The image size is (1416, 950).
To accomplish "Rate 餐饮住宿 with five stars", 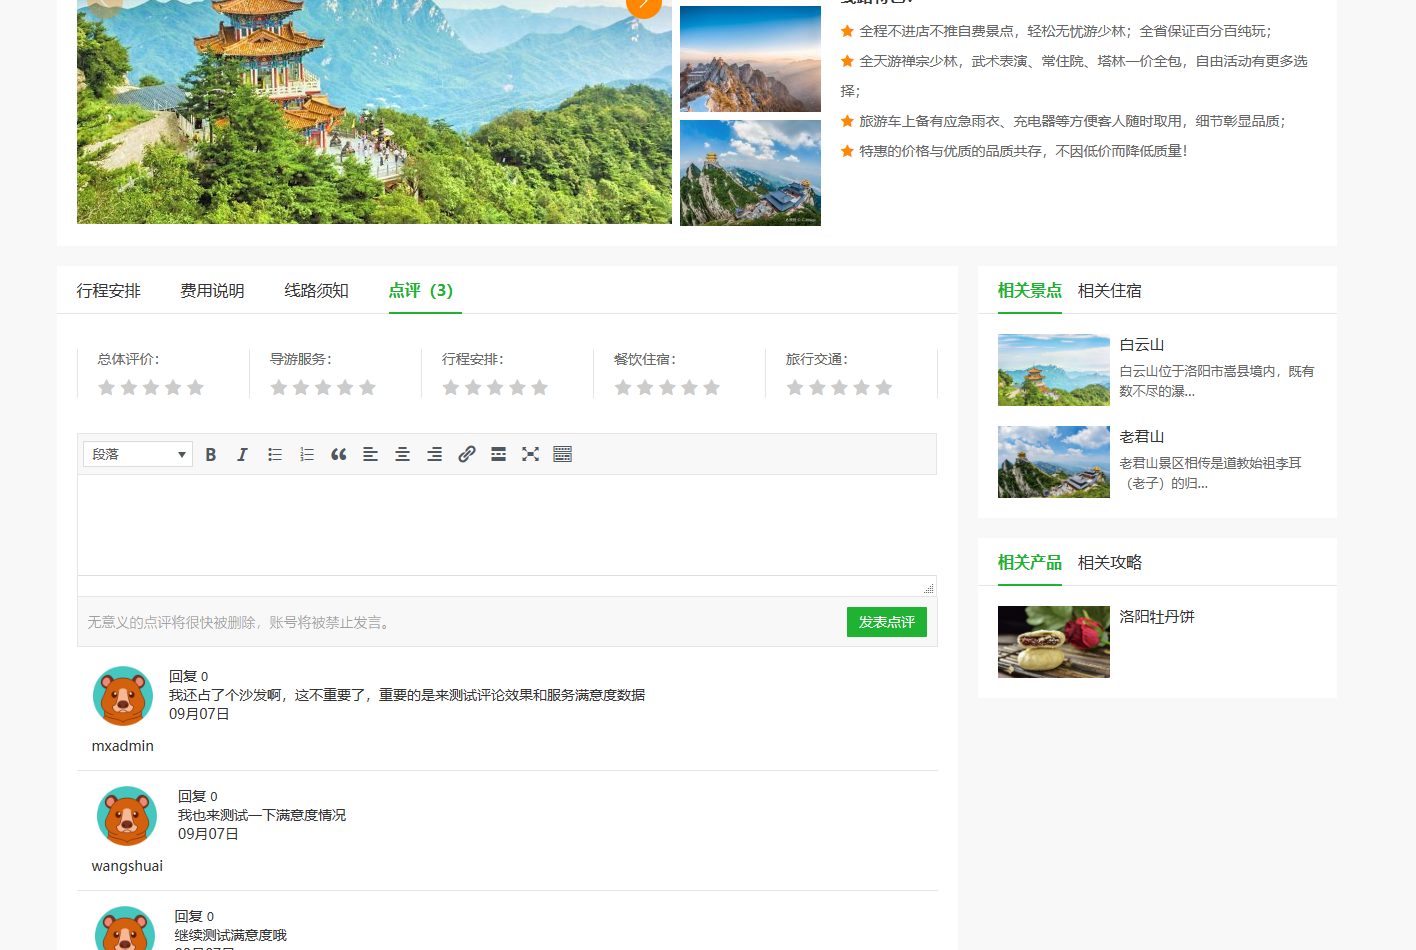I will point(711,387).
